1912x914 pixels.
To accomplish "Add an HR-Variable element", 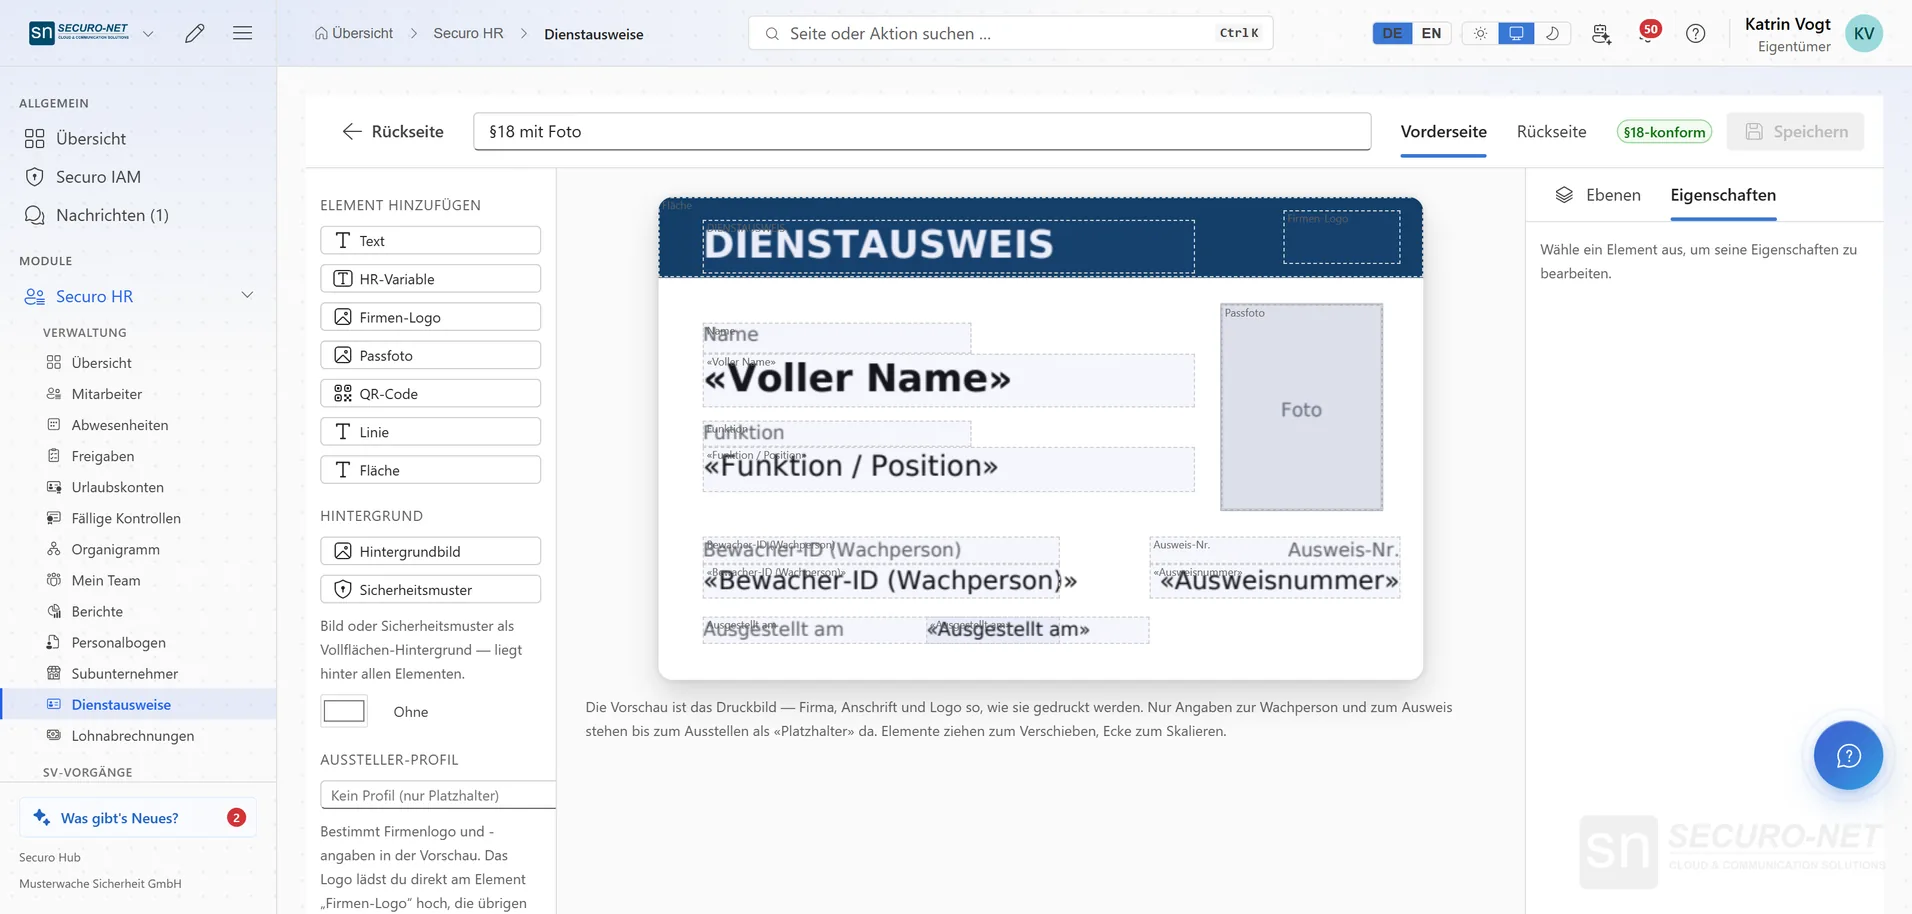I will pyautogui.click(x=430, y=279).
